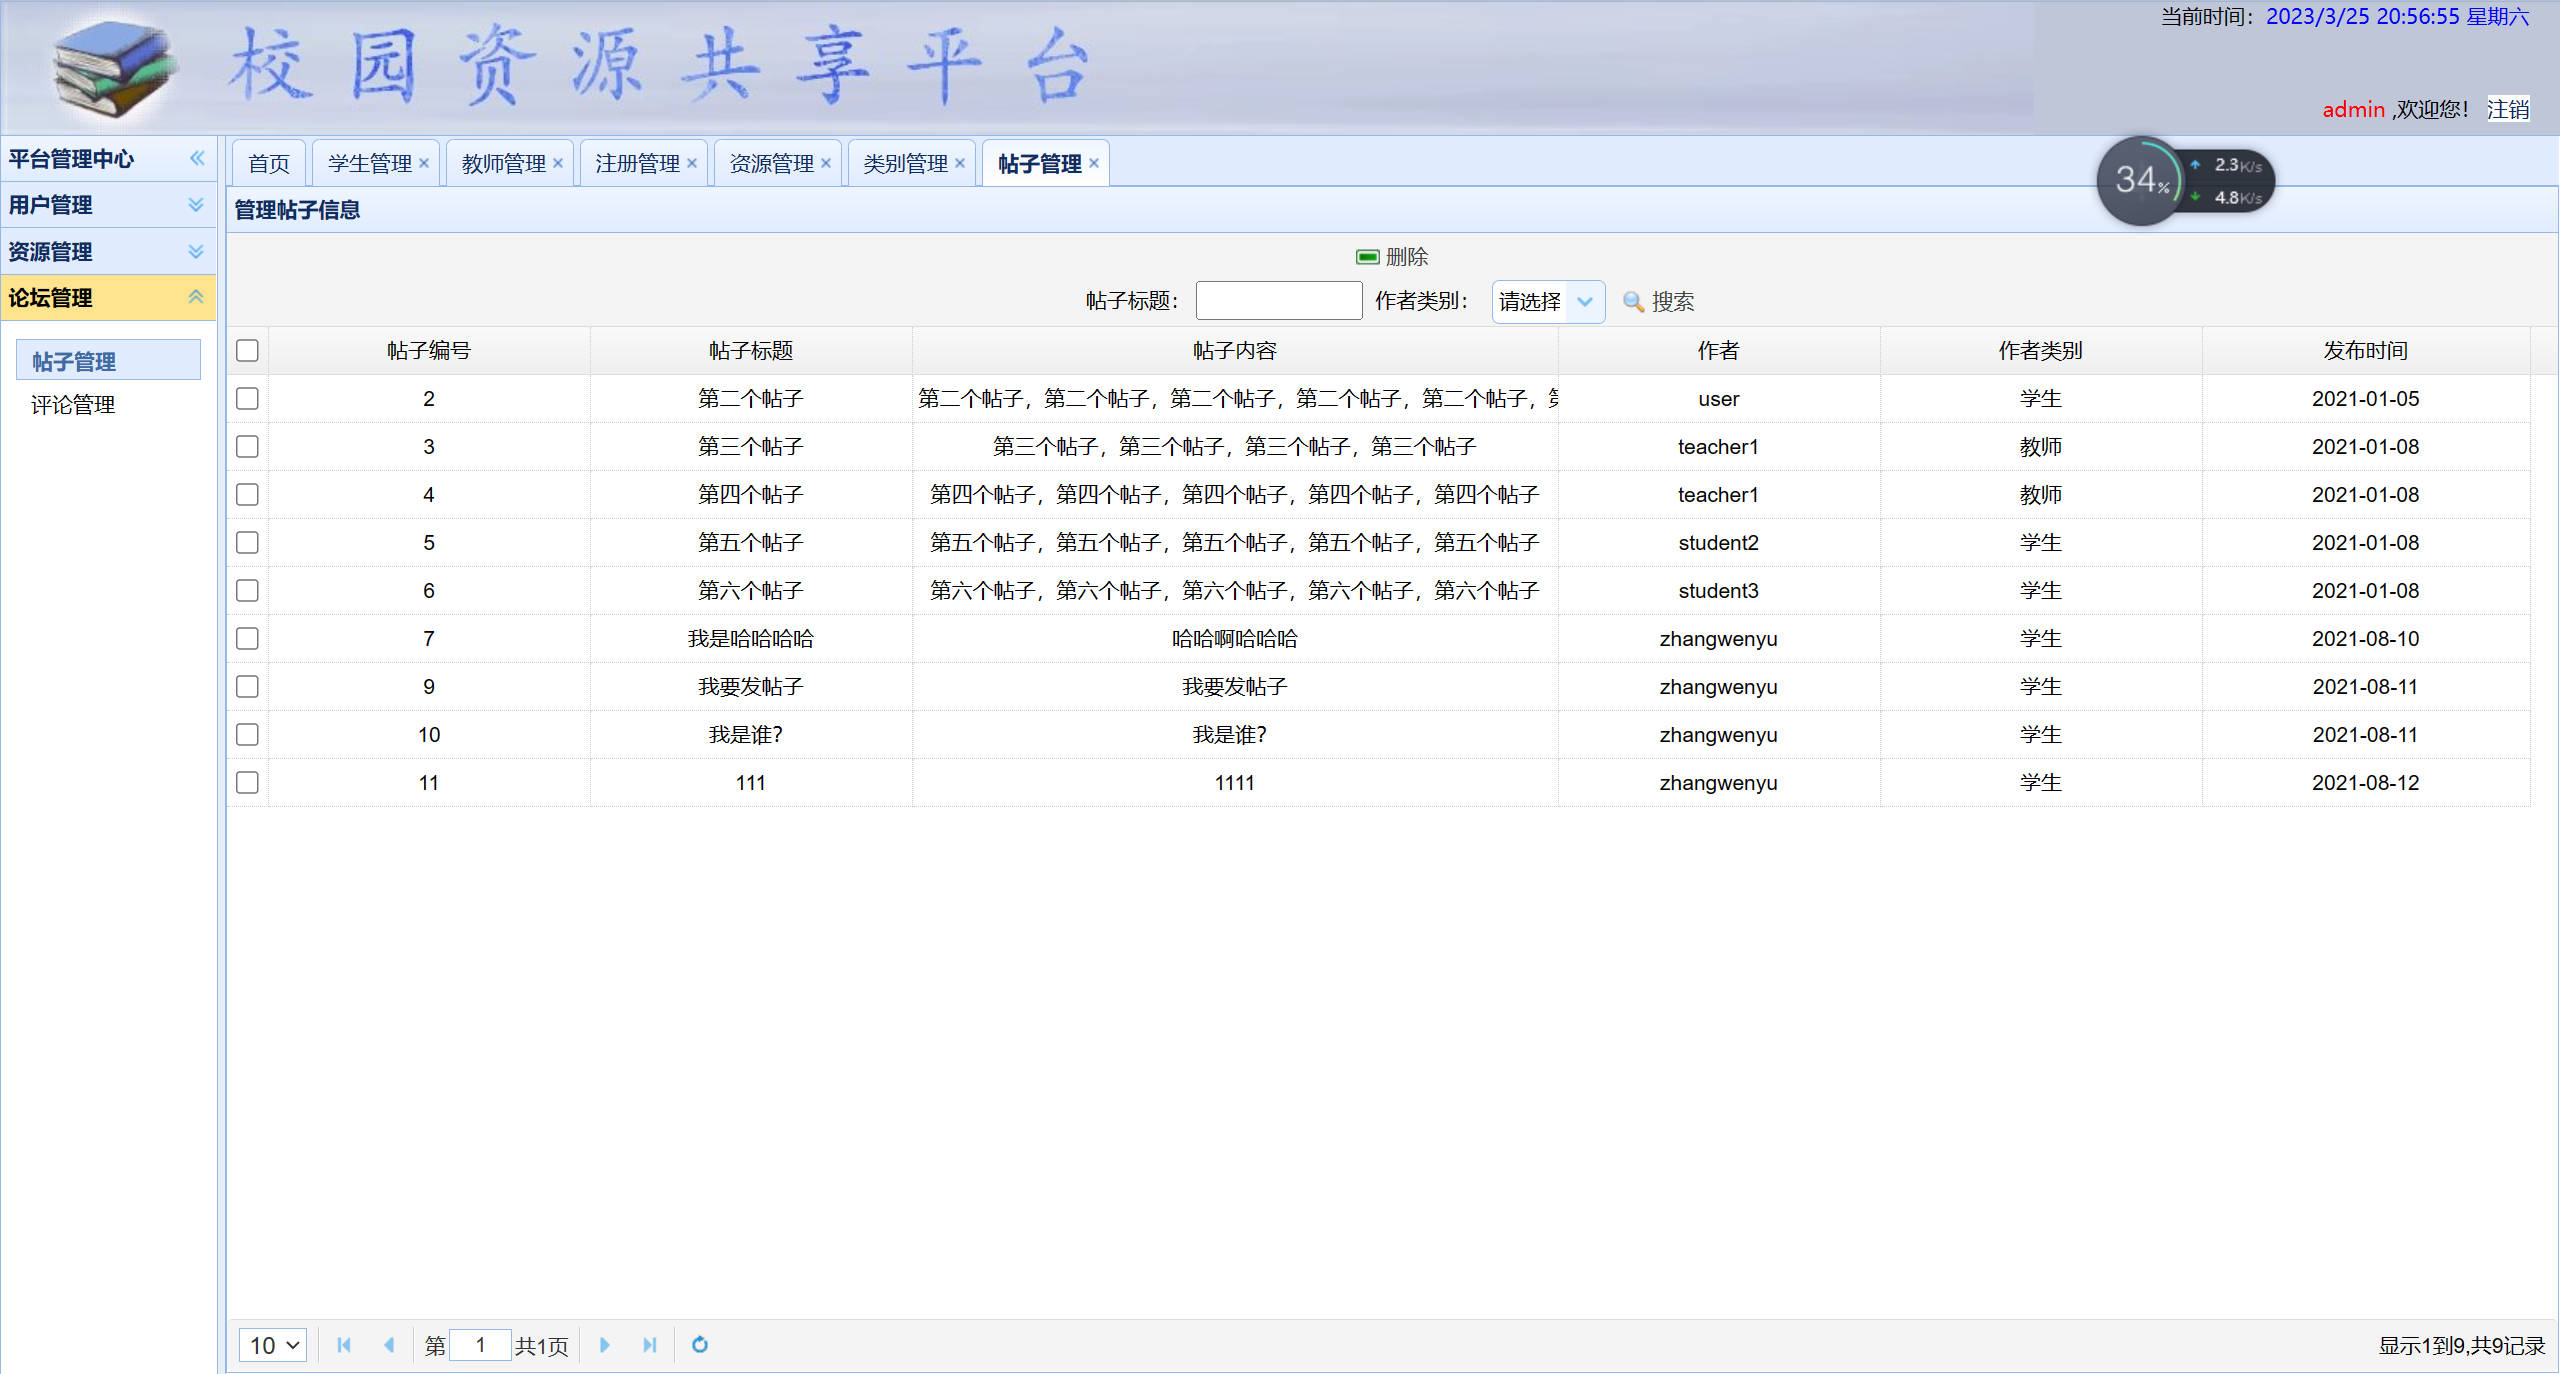2560x1374 pixels.
Task: Click the magnifier search icon next to 搜索
Action: click(x=1632, y=301)
